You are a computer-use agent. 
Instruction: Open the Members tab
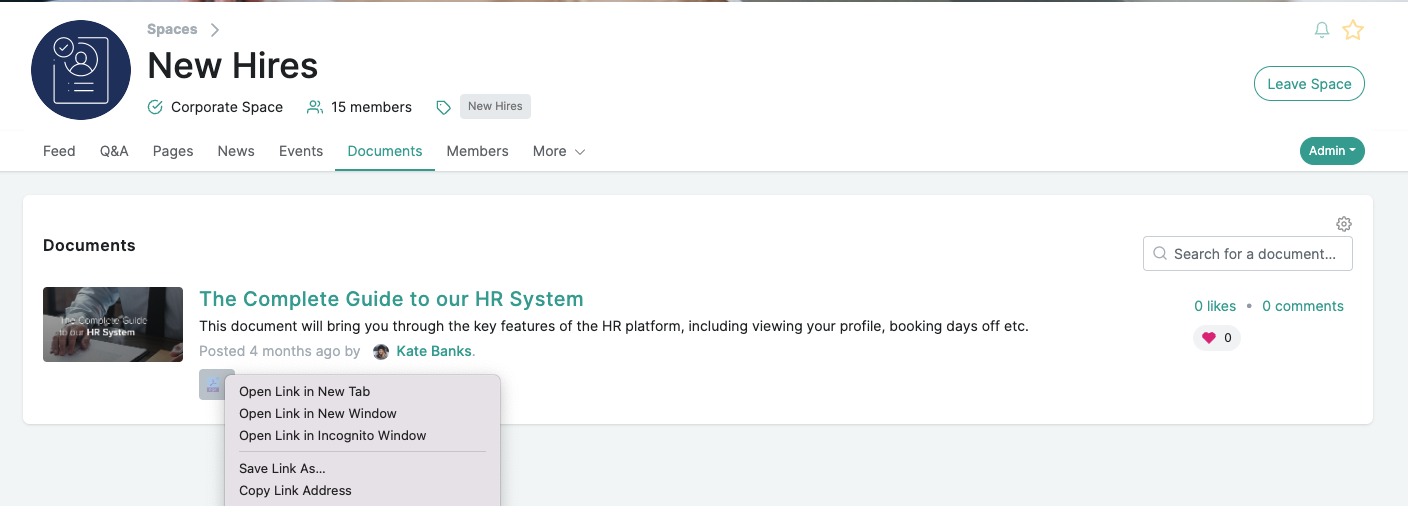[x=477, y=151]
